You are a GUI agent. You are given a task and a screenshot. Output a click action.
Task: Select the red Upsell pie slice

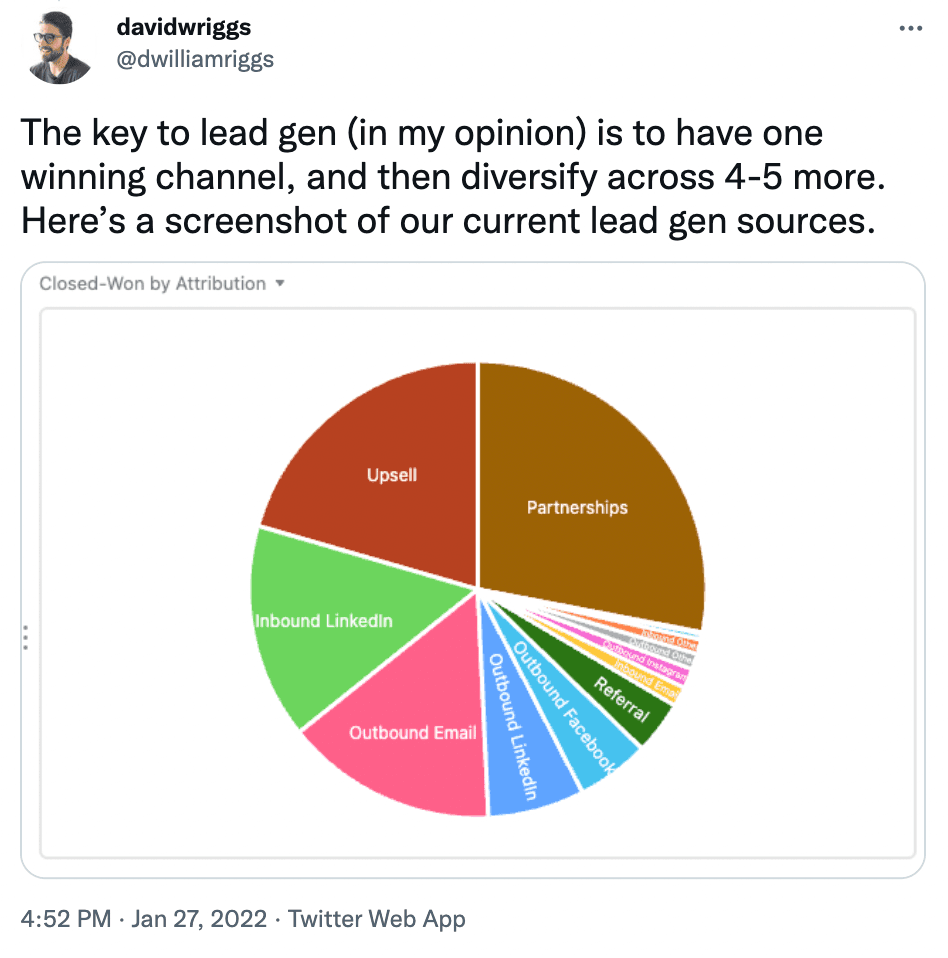(x=380, y=460)
